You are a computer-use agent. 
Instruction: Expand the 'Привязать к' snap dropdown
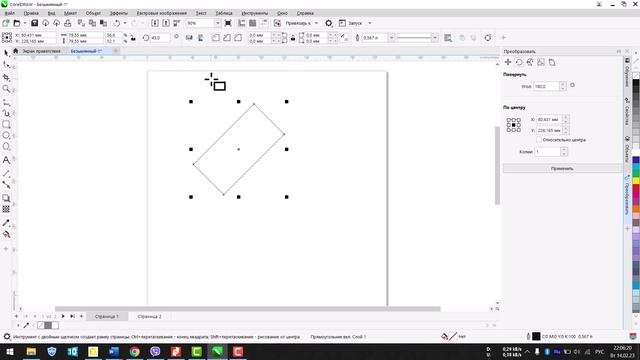pos(316,23)
